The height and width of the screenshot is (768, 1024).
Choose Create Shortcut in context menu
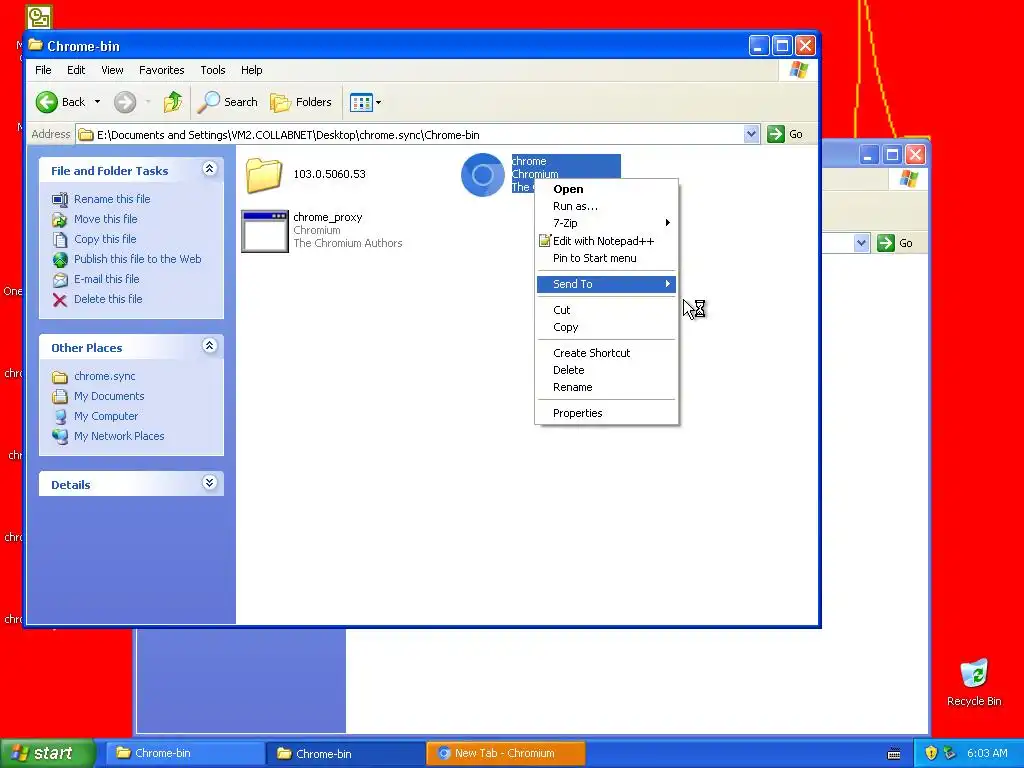[x=606, y=353]
